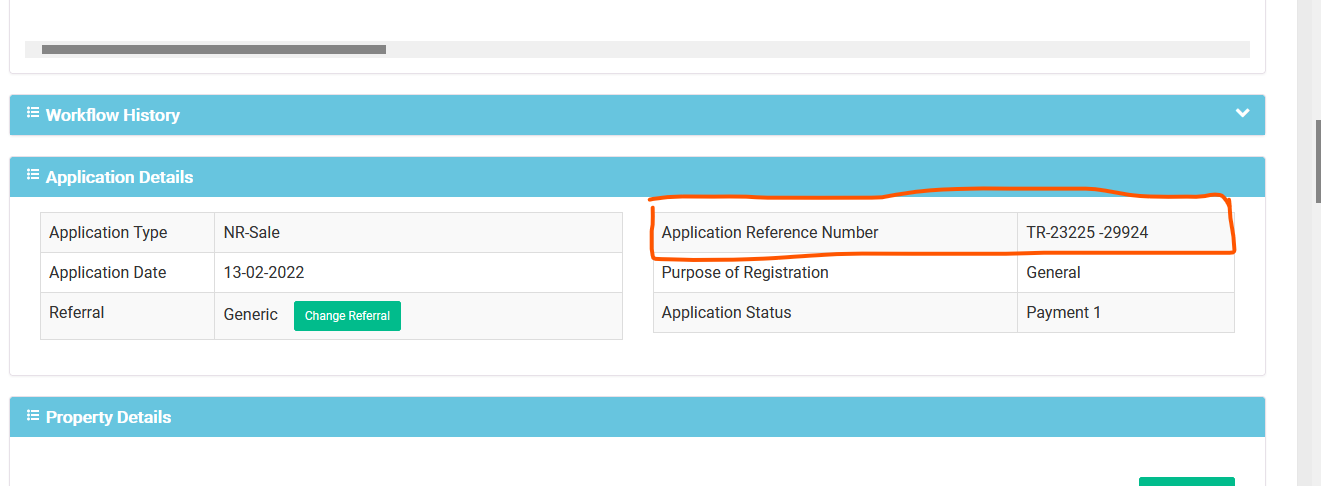
Task: Click the Workflow History list icon
Action: (x=33, y=114)
